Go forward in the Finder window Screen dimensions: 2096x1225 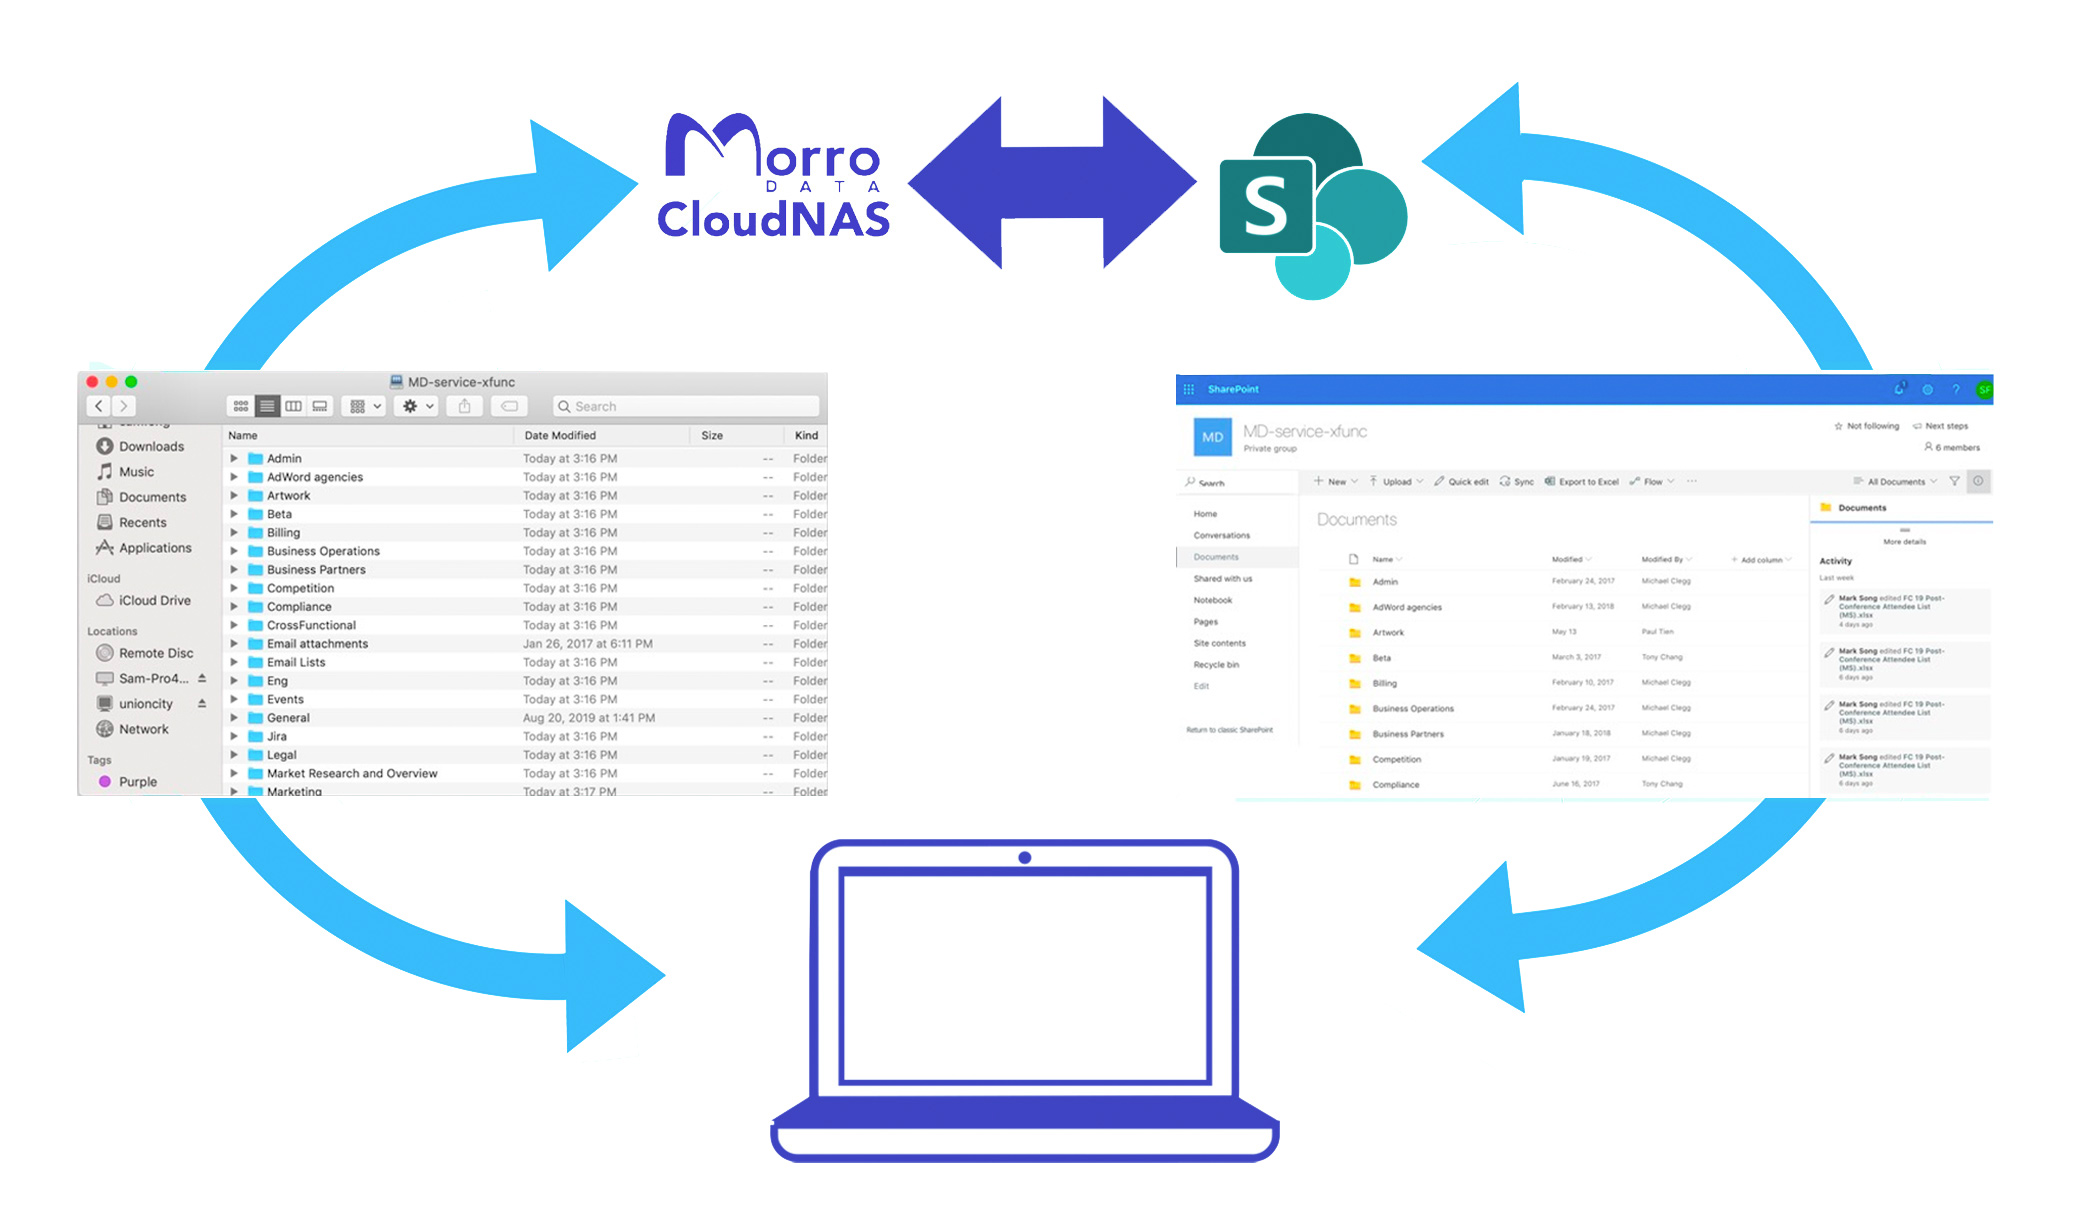pyautogui.click(x=124, y=406)
